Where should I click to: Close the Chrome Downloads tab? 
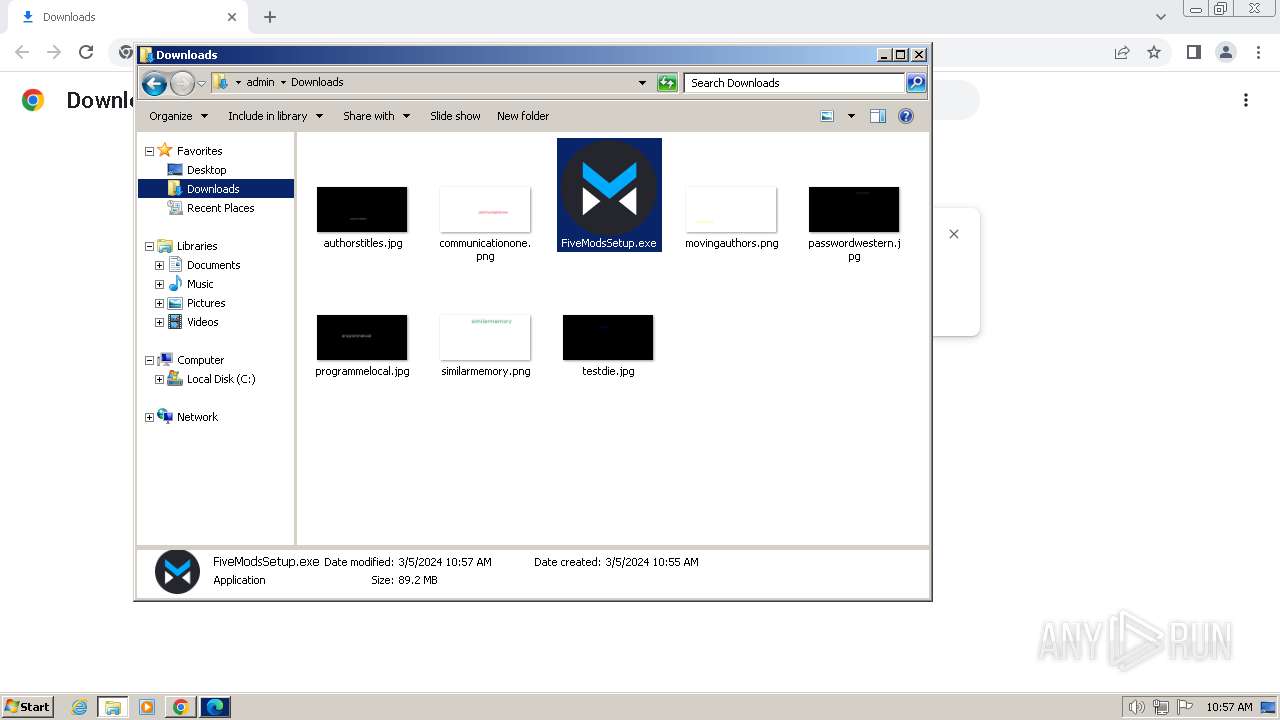point(232,17)
